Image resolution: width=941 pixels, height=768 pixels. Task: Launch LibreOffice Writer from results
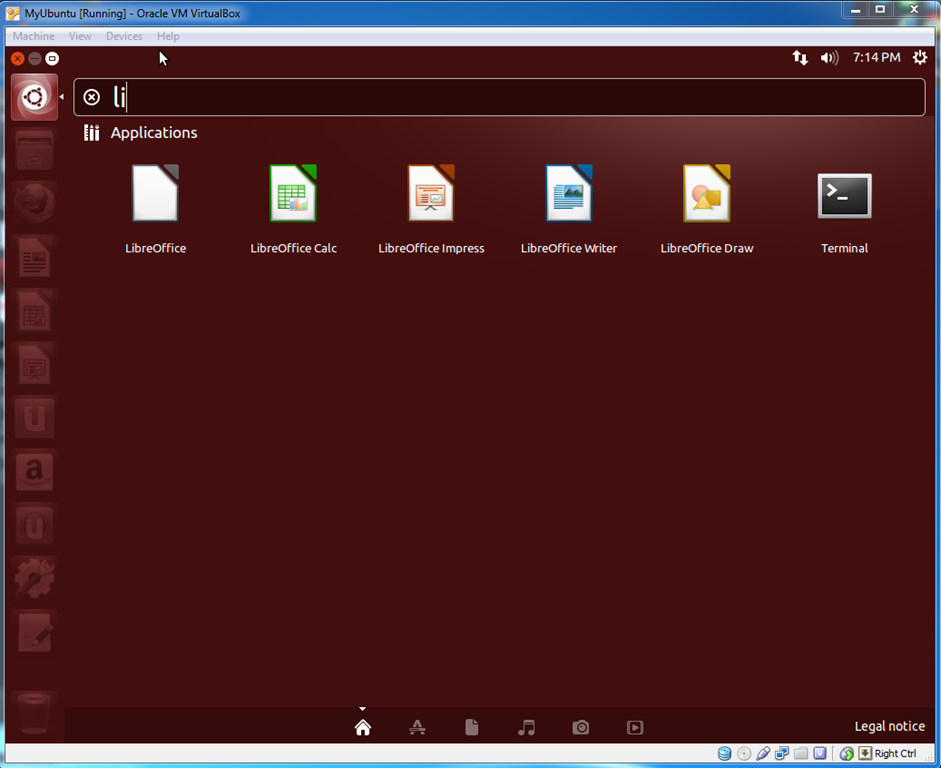pyautogui.click(x=569, y=209)
